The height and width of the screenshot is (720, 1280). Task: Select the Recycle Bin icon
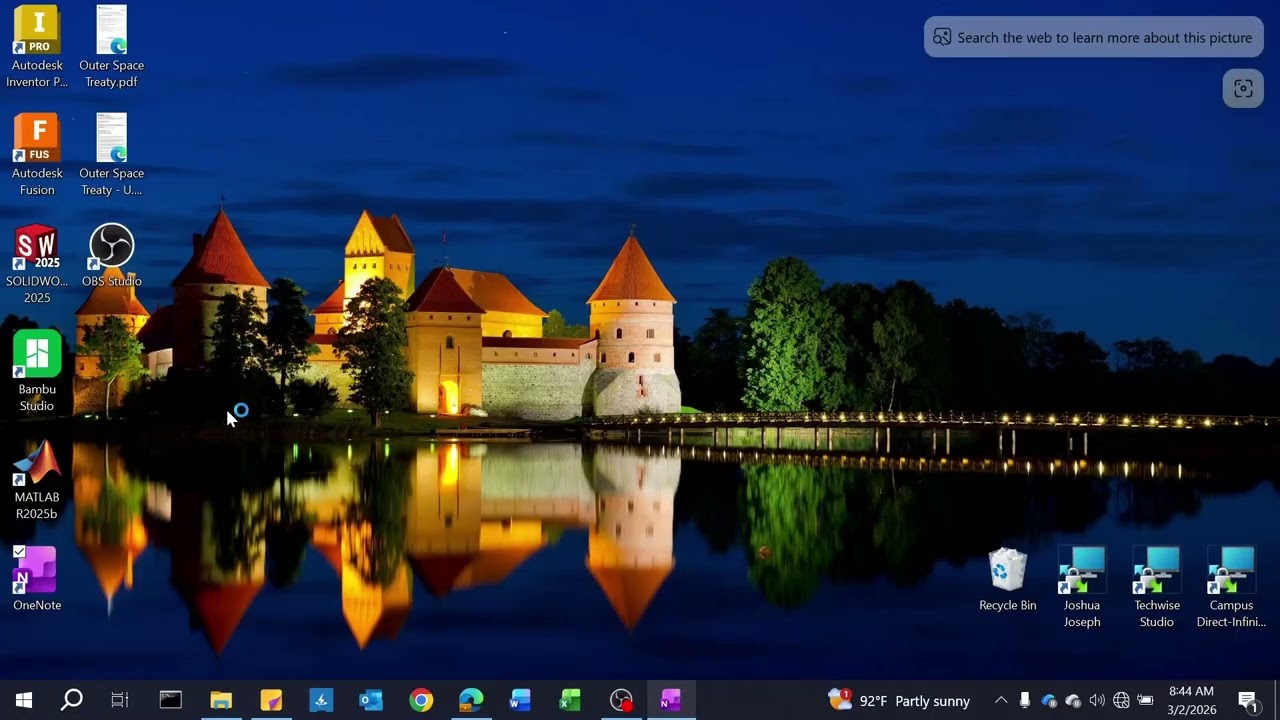coord(1007,579)
